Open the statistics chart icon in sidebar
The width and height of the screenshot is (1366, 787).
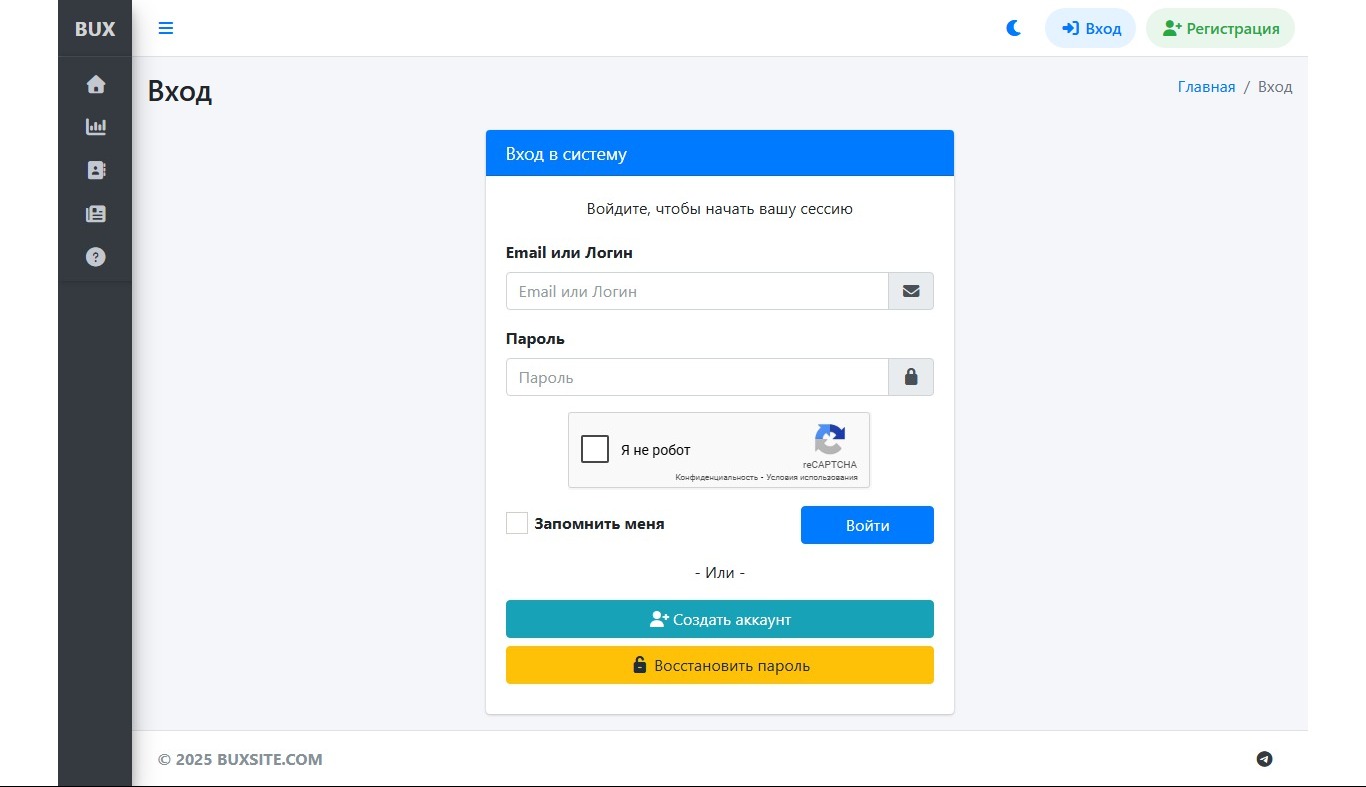(96, 127)
